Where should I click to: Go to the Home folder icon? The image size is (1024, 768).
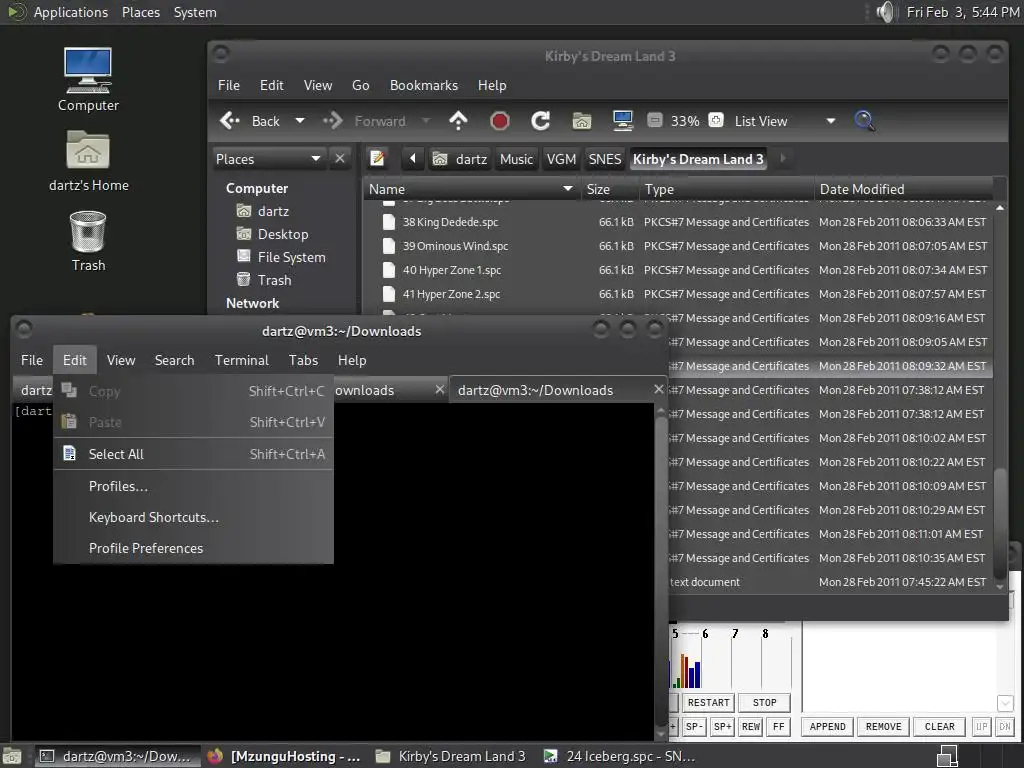581,121
